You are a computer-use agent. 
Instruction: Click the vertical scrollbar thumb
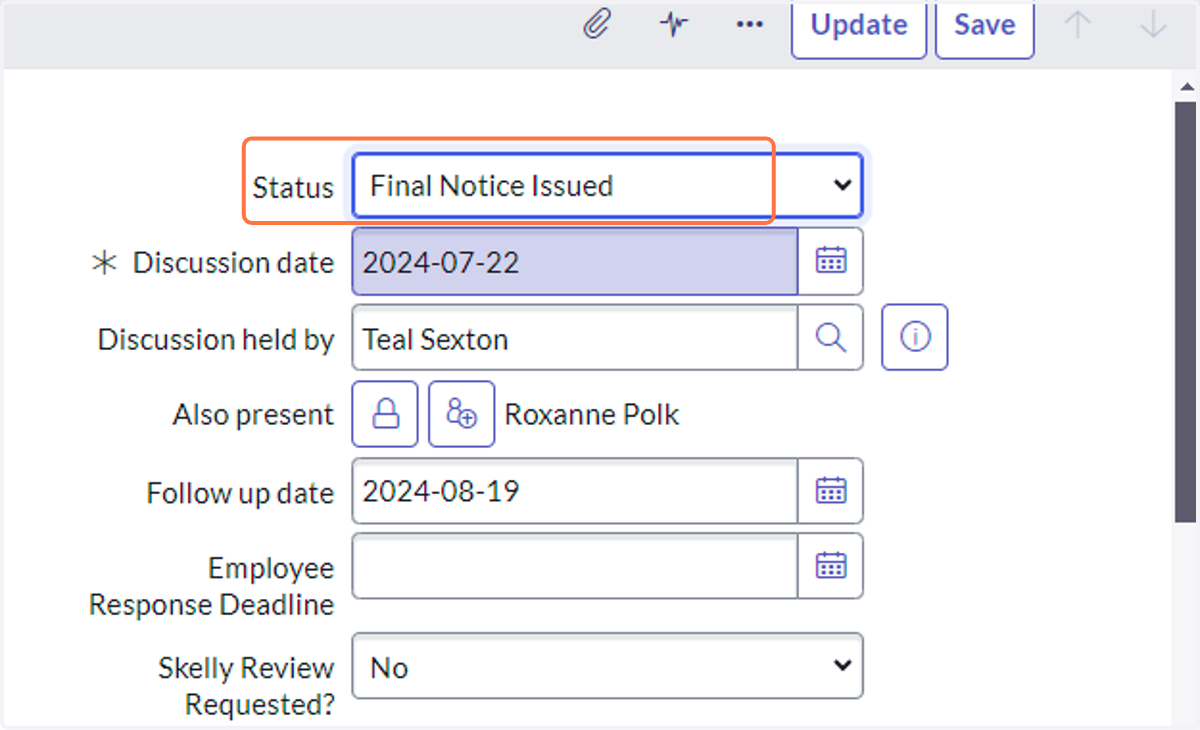(x=1185, y=310)
